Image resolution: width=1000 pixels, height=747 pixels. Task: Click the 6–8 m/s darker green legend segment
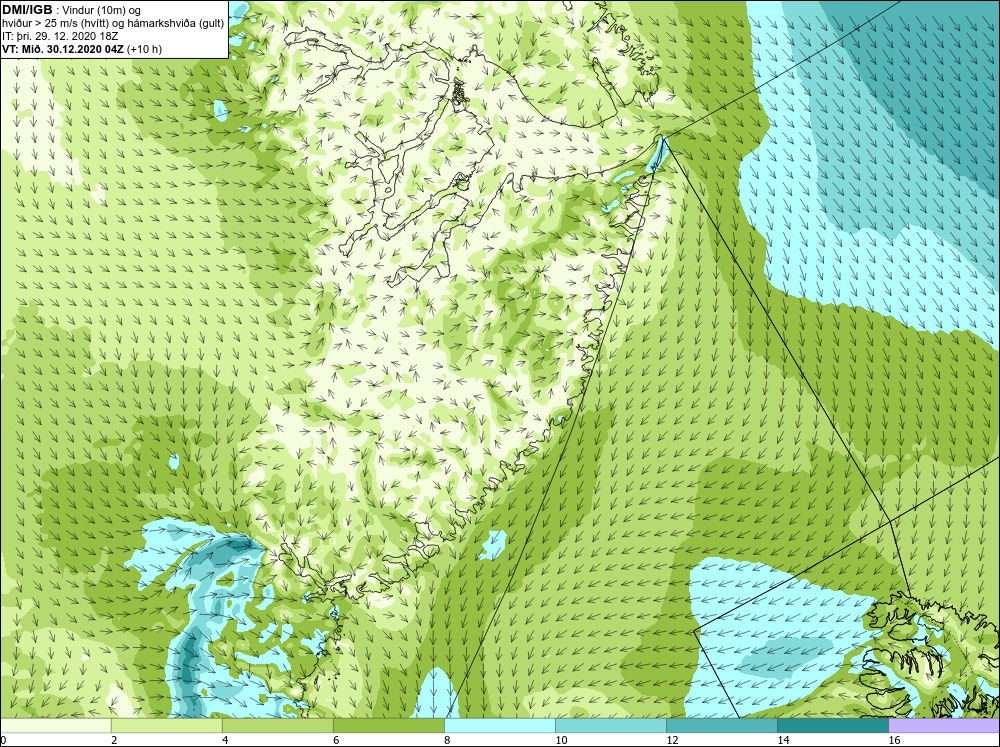tap(389, 725)
